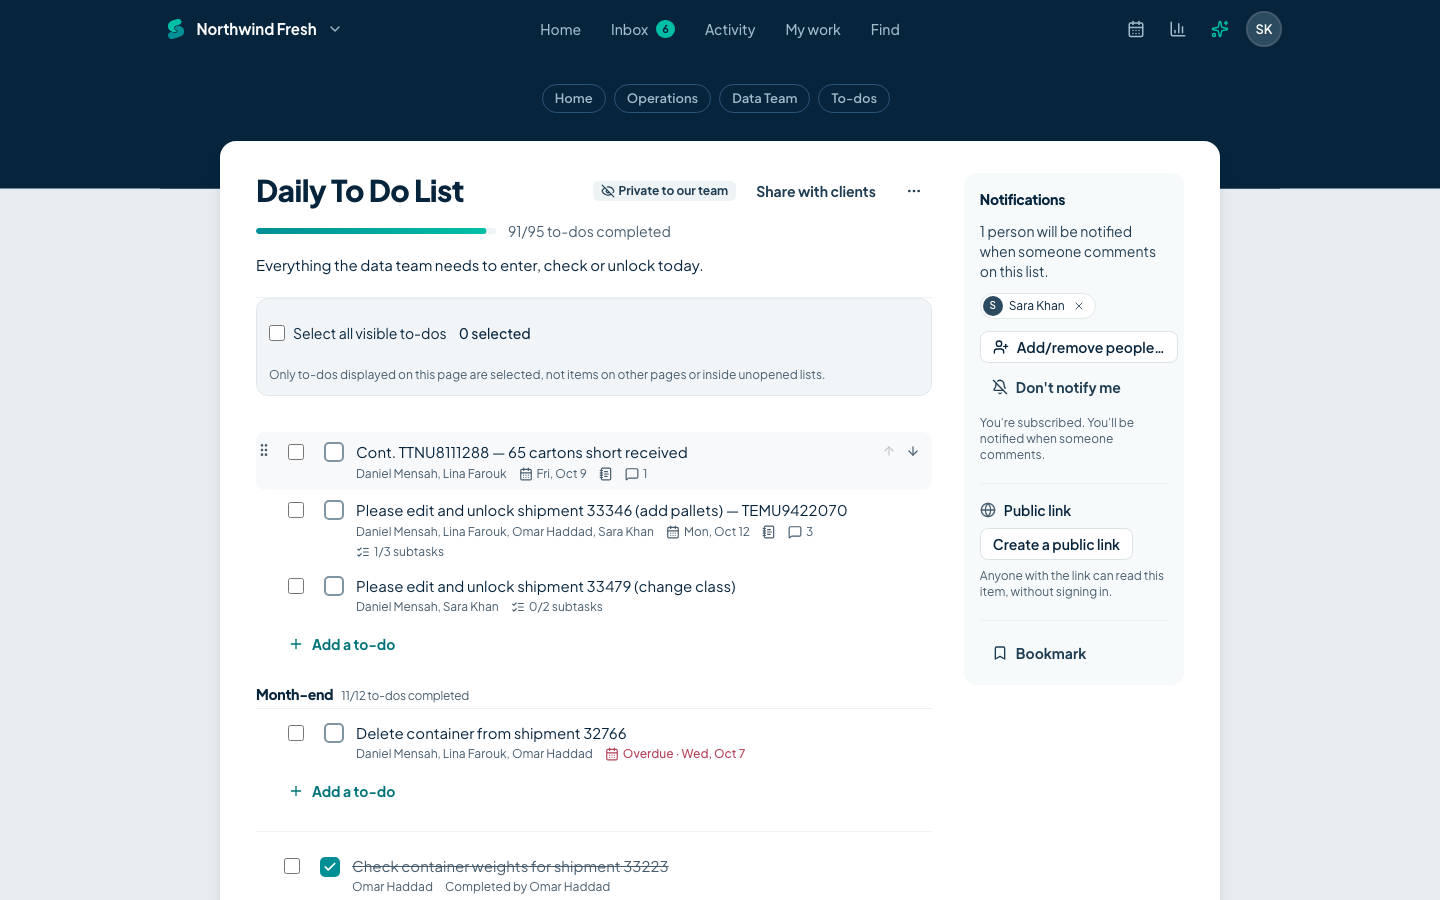Navigate to the Operations breadcrumb
The width and height of the screenshot is (1440, 900).
[x=662, y=98]
